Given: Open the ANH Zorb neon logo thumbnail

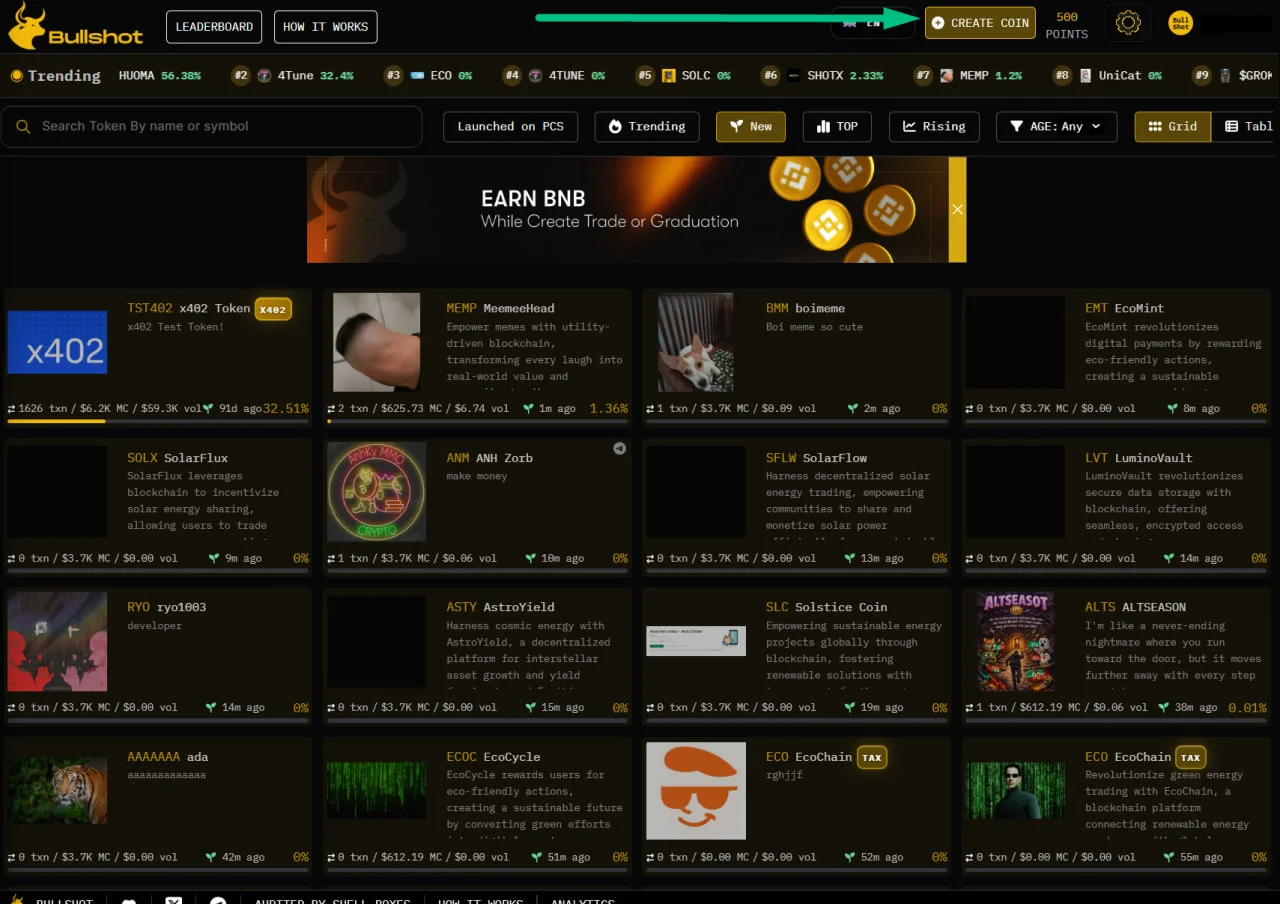Looking at the screenshot, I should 377,492.
